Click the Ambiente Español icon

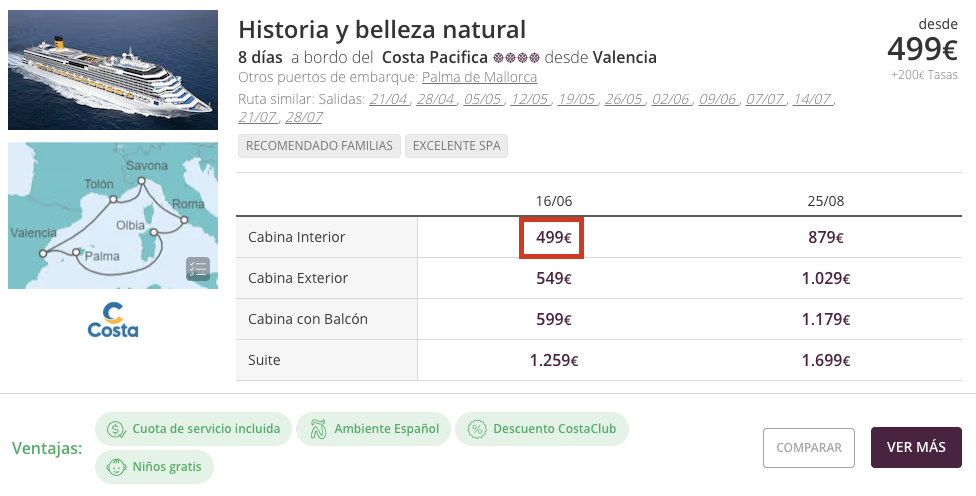318,429
